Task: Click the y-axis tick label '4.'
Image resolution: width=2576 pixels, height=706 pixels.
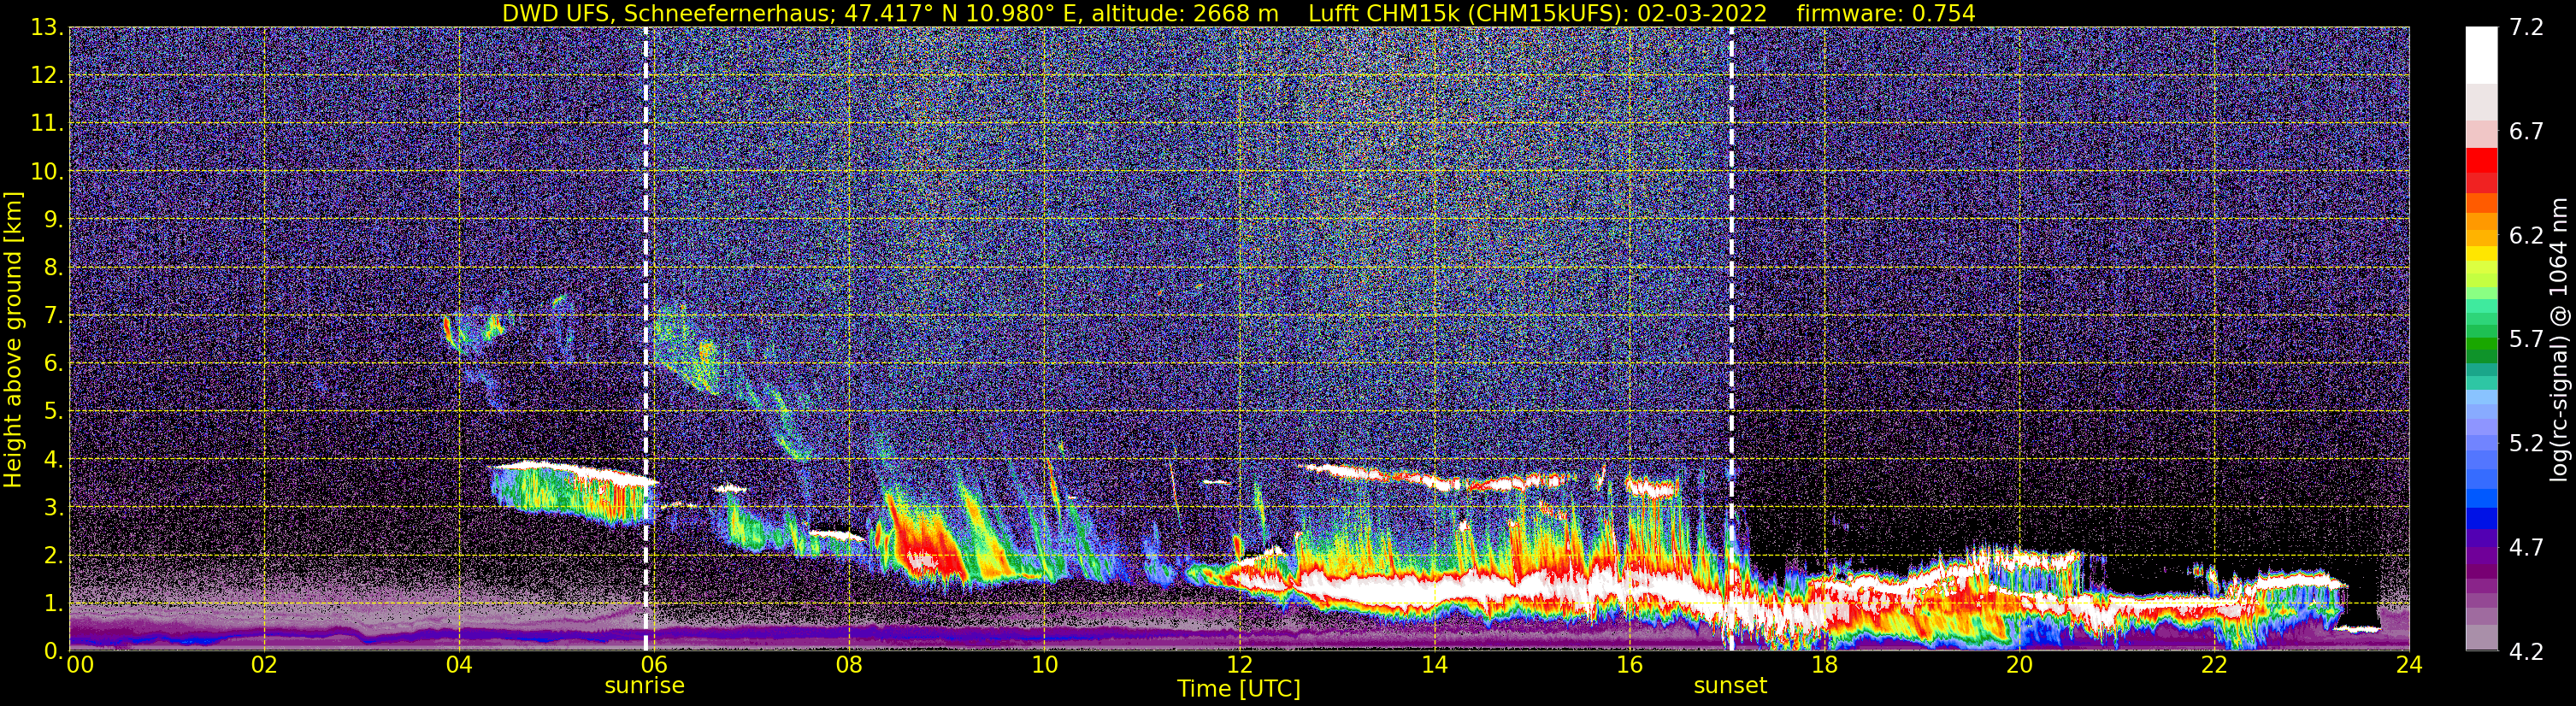Action: (52, 460)
